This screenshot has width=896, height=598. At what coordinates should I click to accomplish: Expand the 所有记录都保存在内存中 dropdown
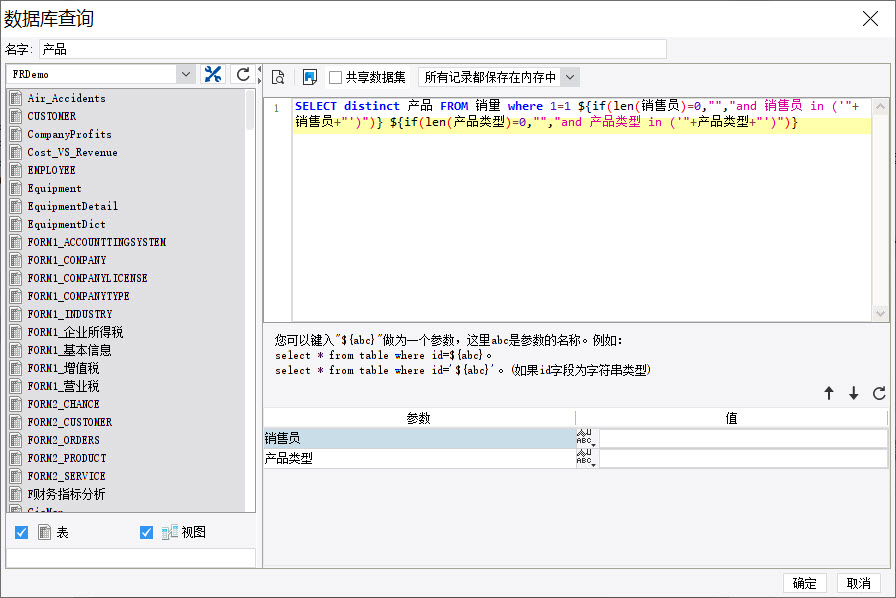point(570,77)
